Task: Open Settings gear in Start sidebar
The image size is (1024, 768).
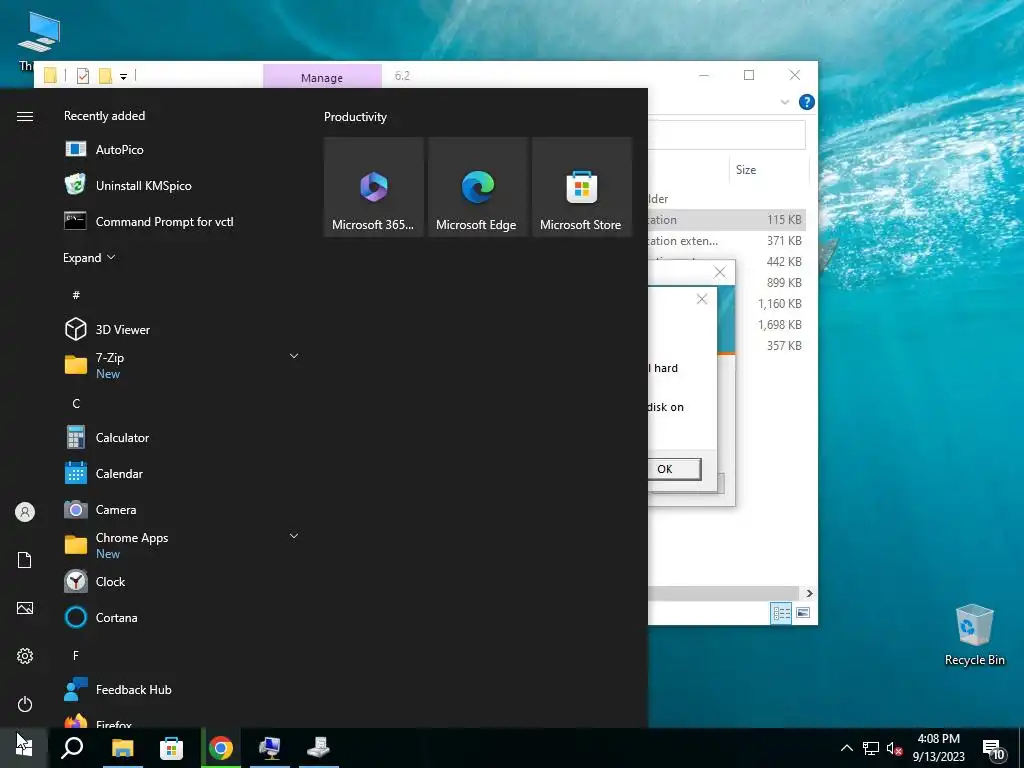Action: coord(25,656)
